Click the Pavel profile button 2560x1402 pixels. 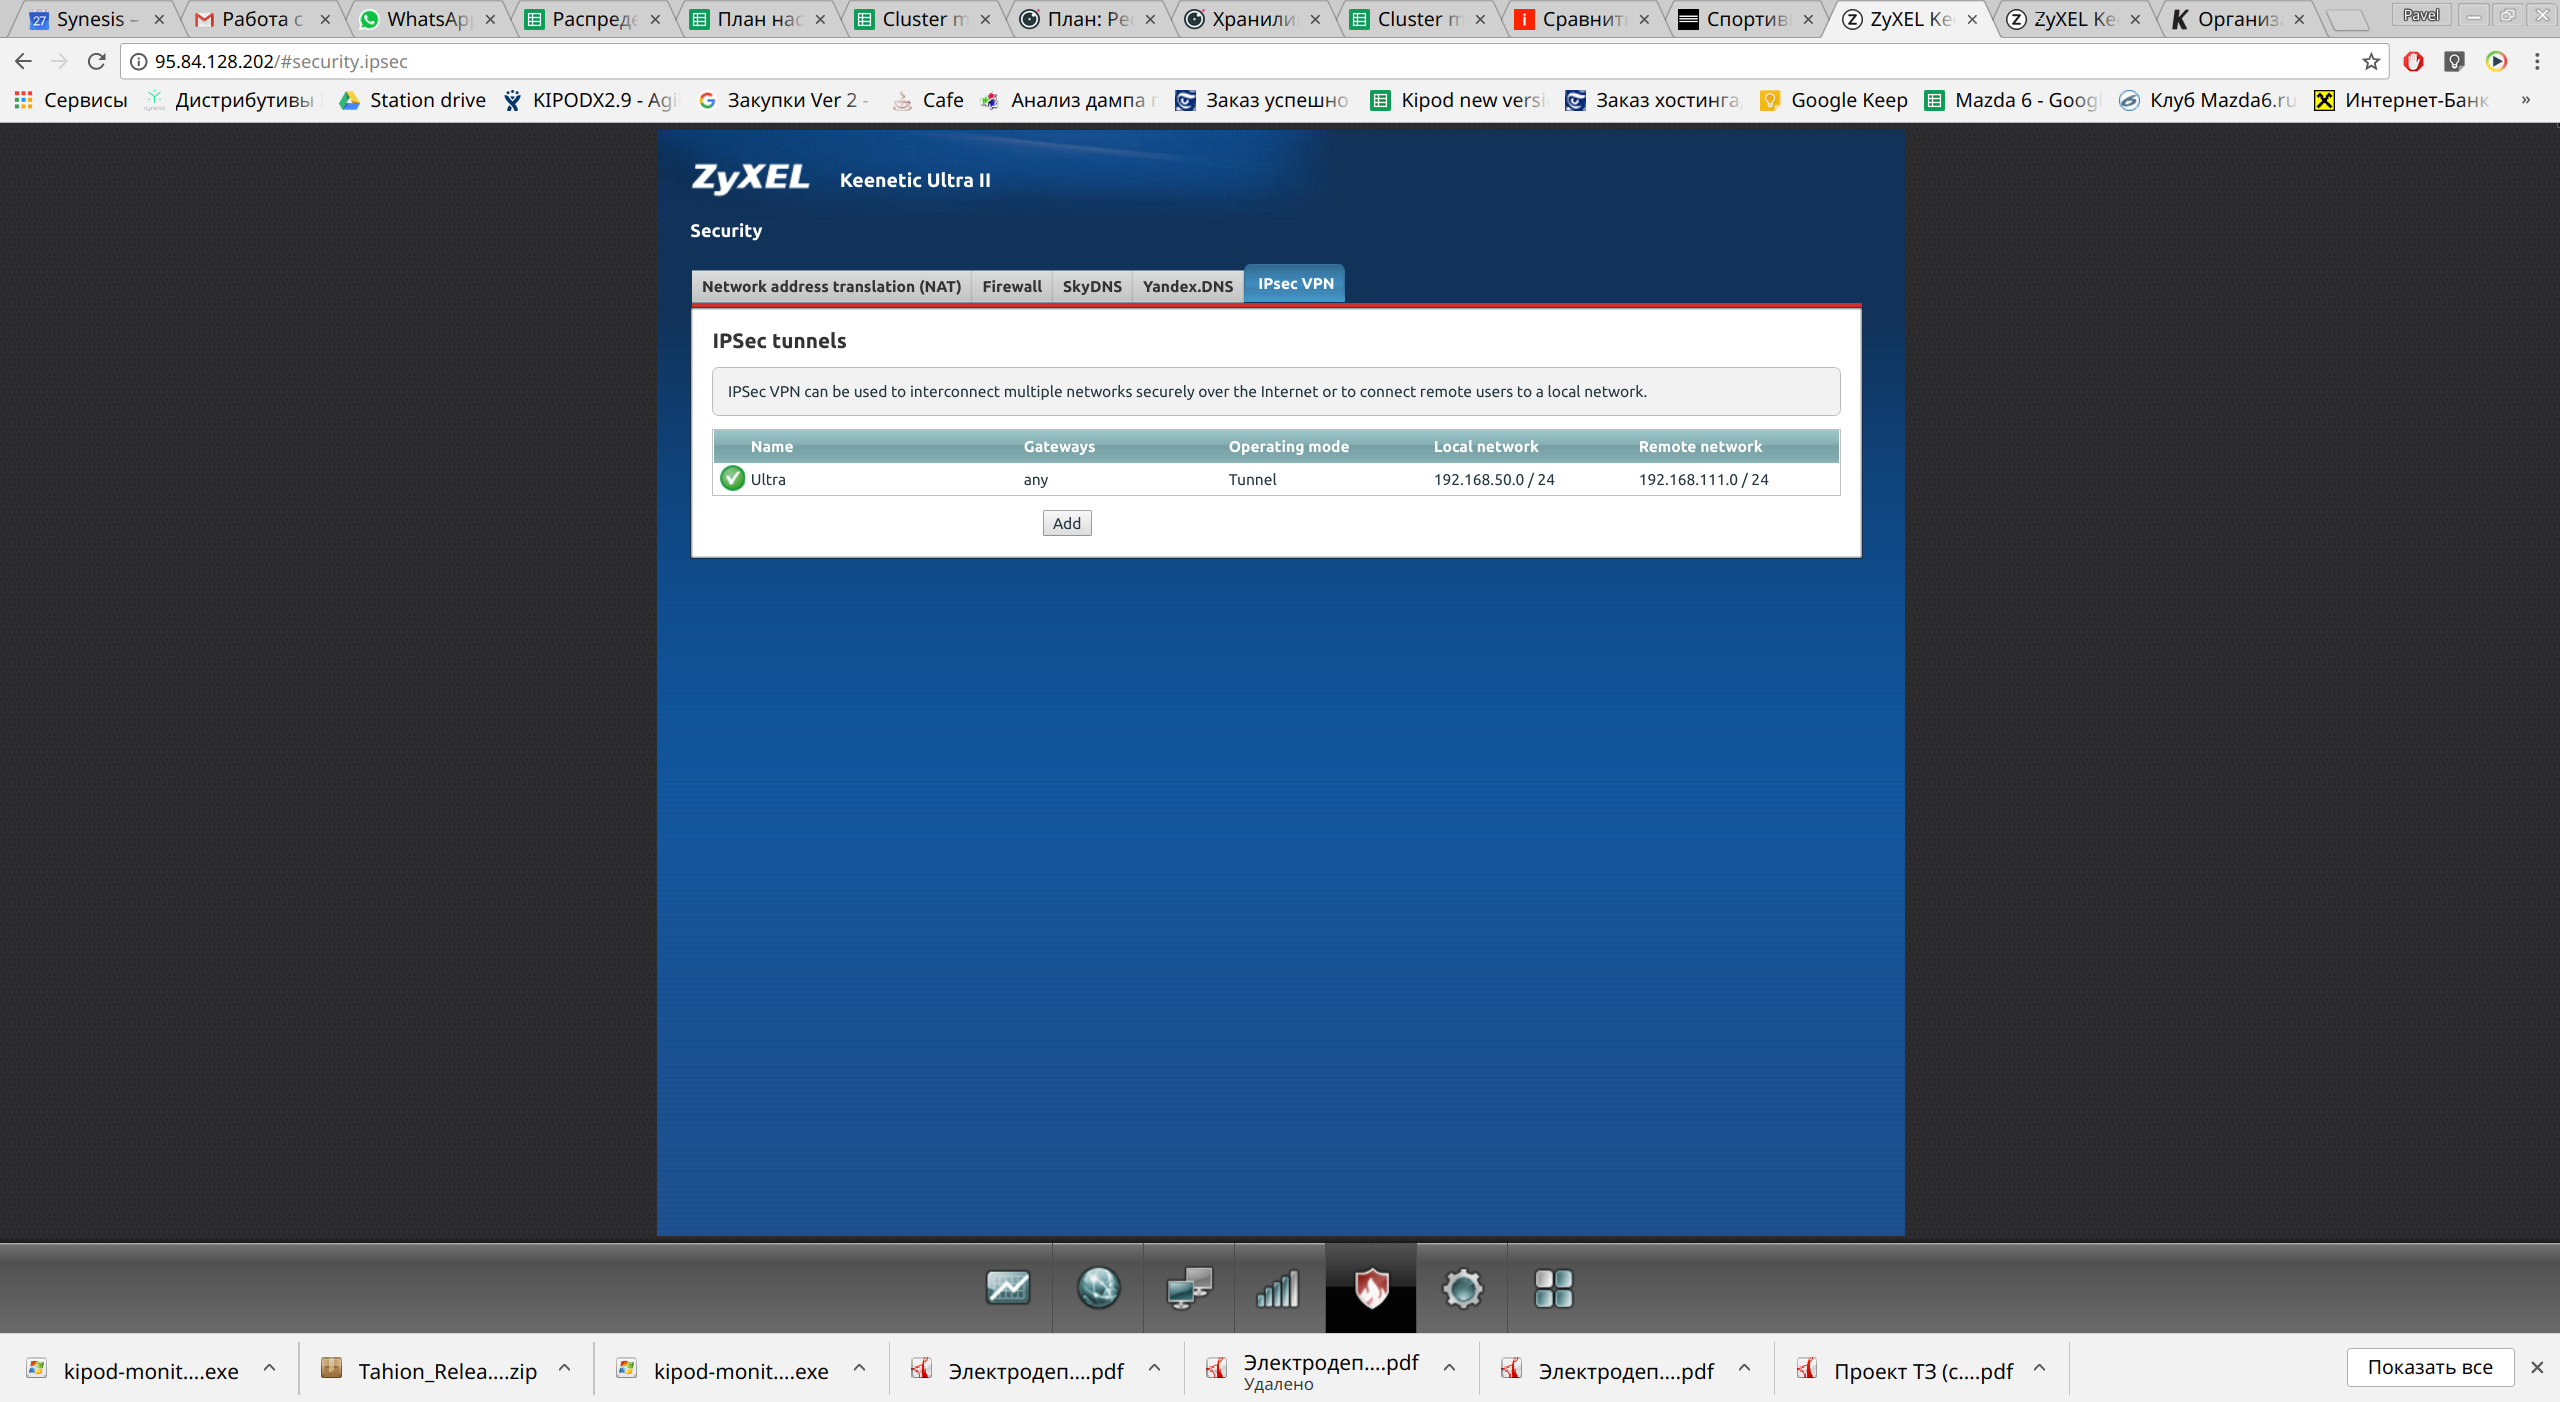[x=2421, y=15]
